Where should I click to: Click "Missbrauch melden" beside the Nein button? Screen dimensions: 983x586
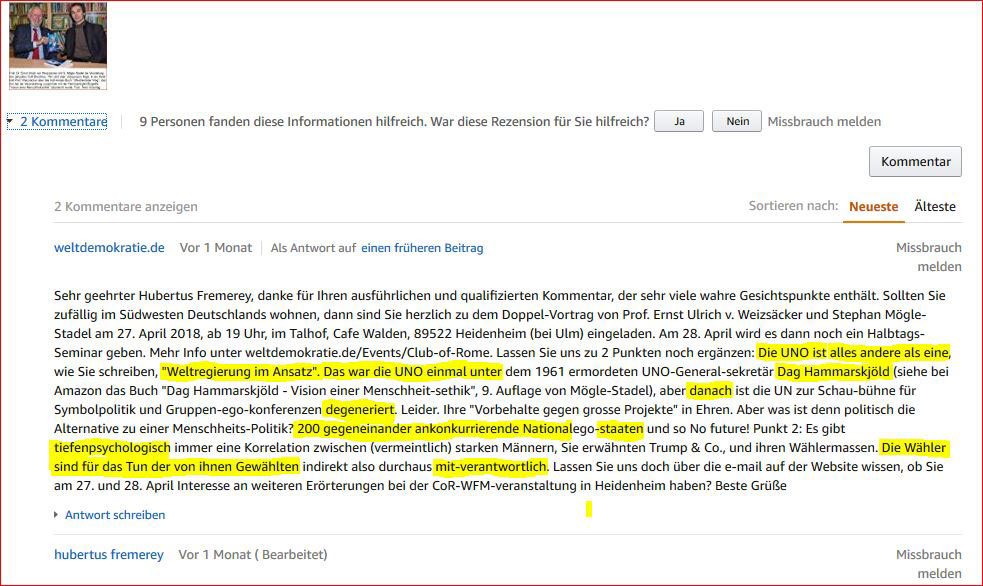[x=824, y=122]
